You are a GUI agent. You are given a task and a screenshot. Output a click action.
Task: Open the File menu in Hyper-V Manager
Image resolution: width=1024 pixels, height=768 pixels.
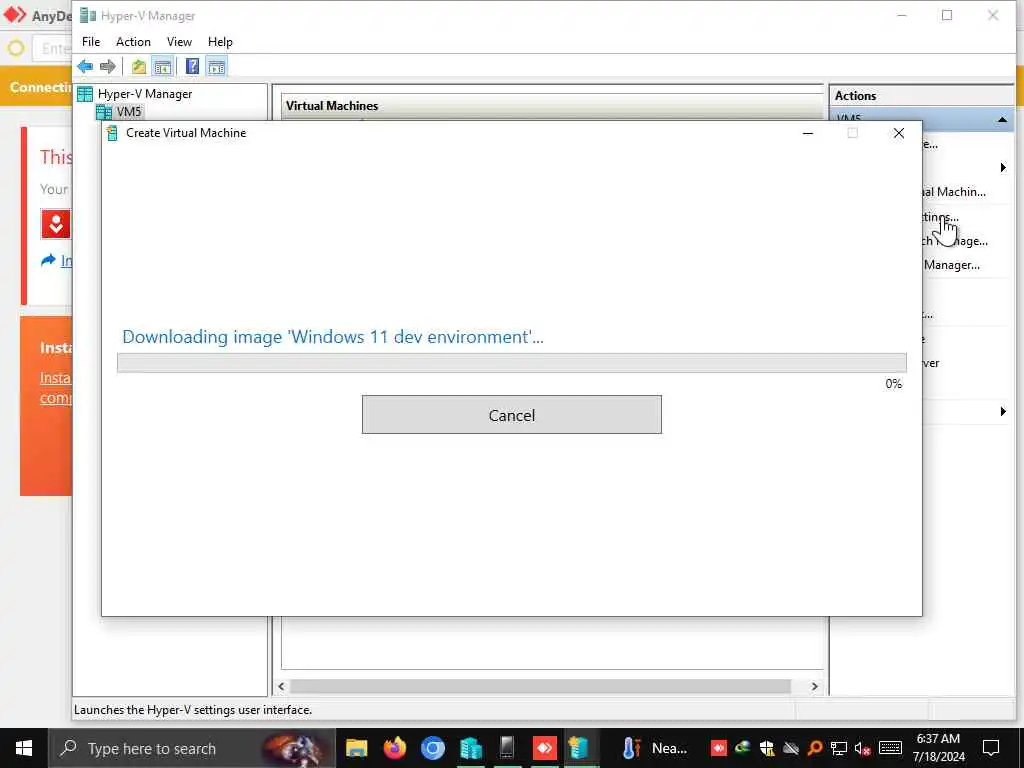tap(91, 42)
